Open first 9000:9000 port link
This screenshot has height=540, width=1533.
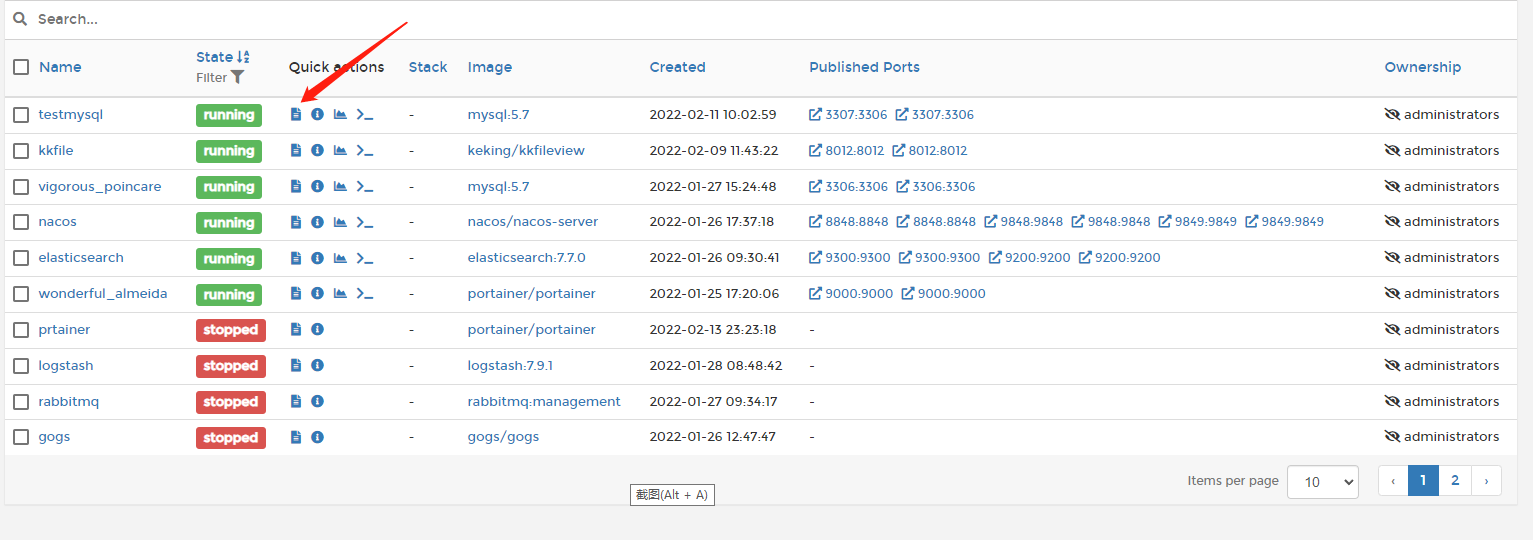(851, 293)
